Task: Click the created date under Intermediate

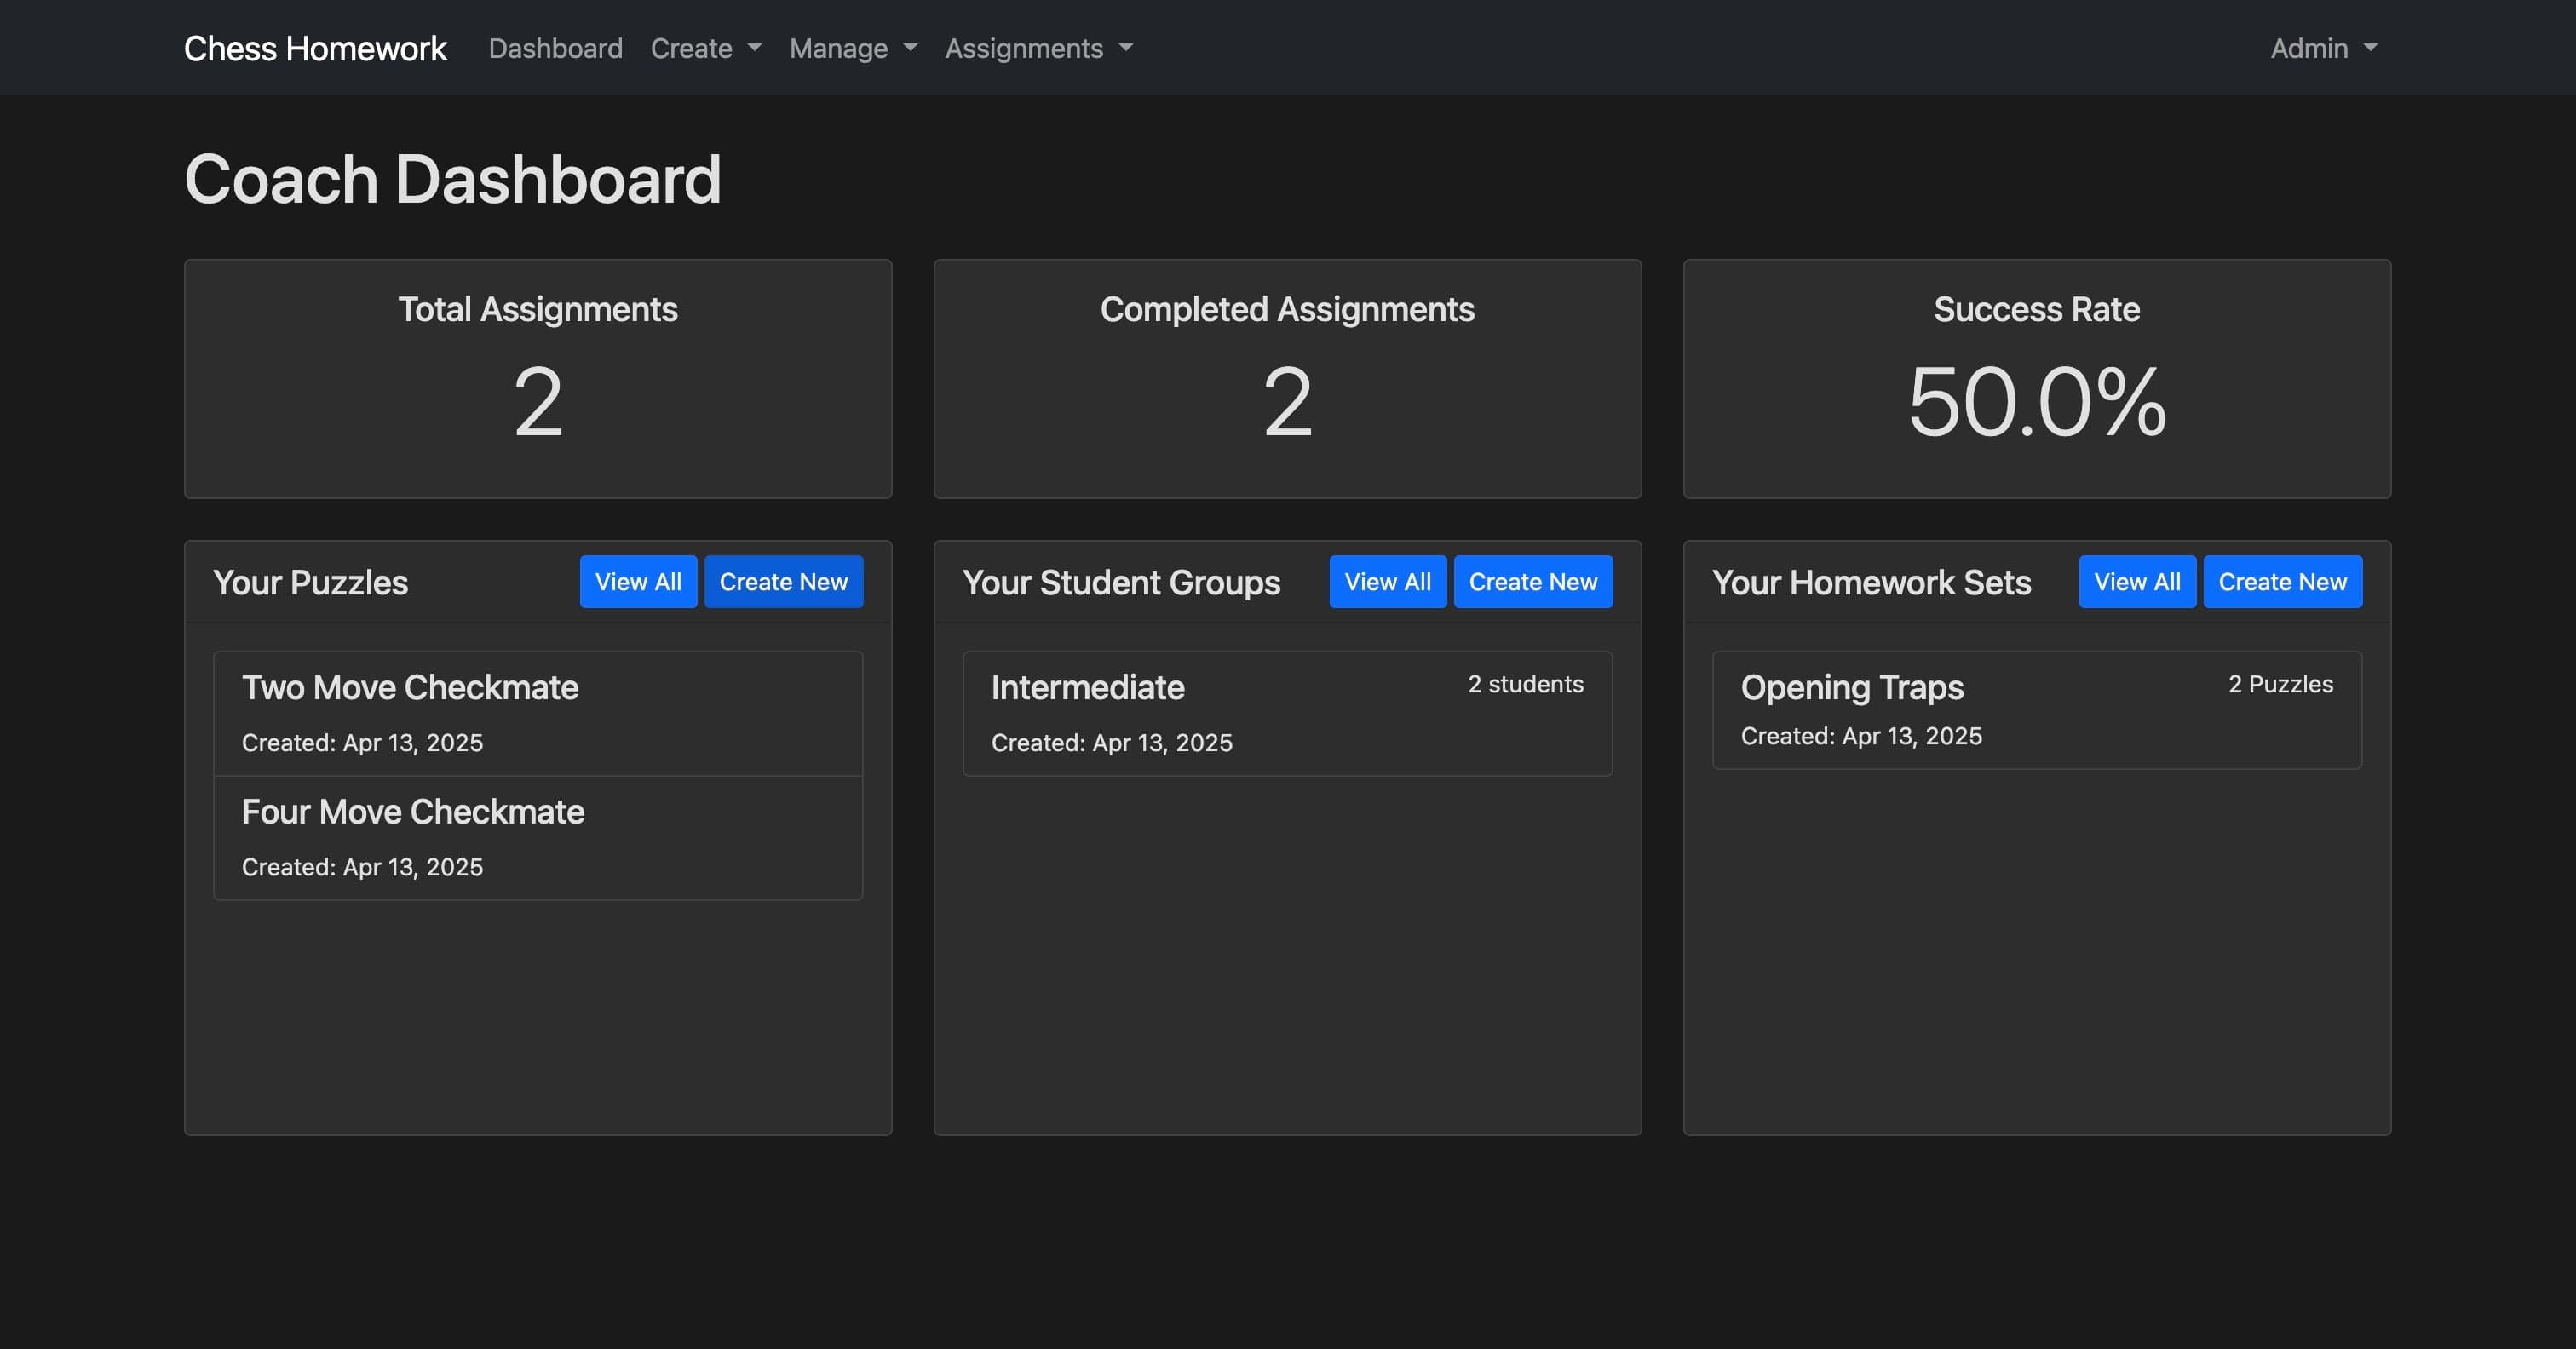Action: (1111, 743)
